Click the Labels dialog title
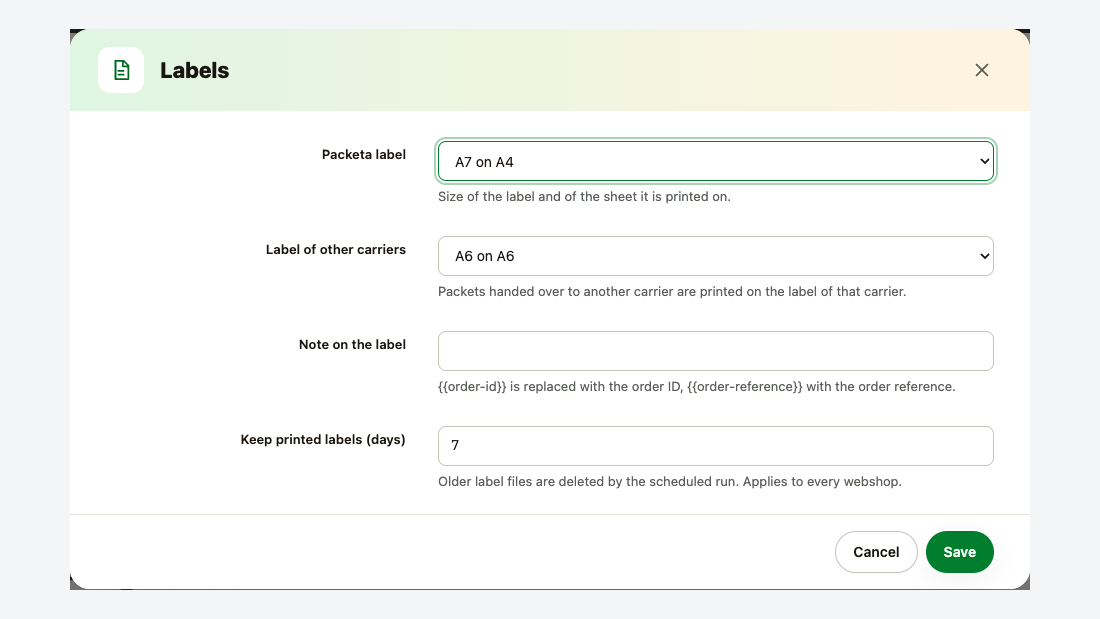 pyautogui.click(x=194, y=70)
